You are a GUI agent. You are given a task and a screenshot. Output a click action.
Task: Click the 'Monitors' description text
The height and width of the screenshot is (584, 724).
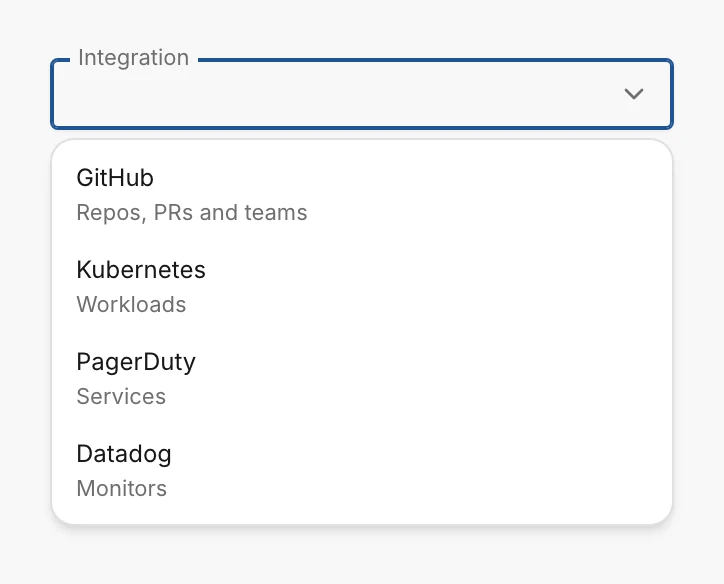pos(121,488)
